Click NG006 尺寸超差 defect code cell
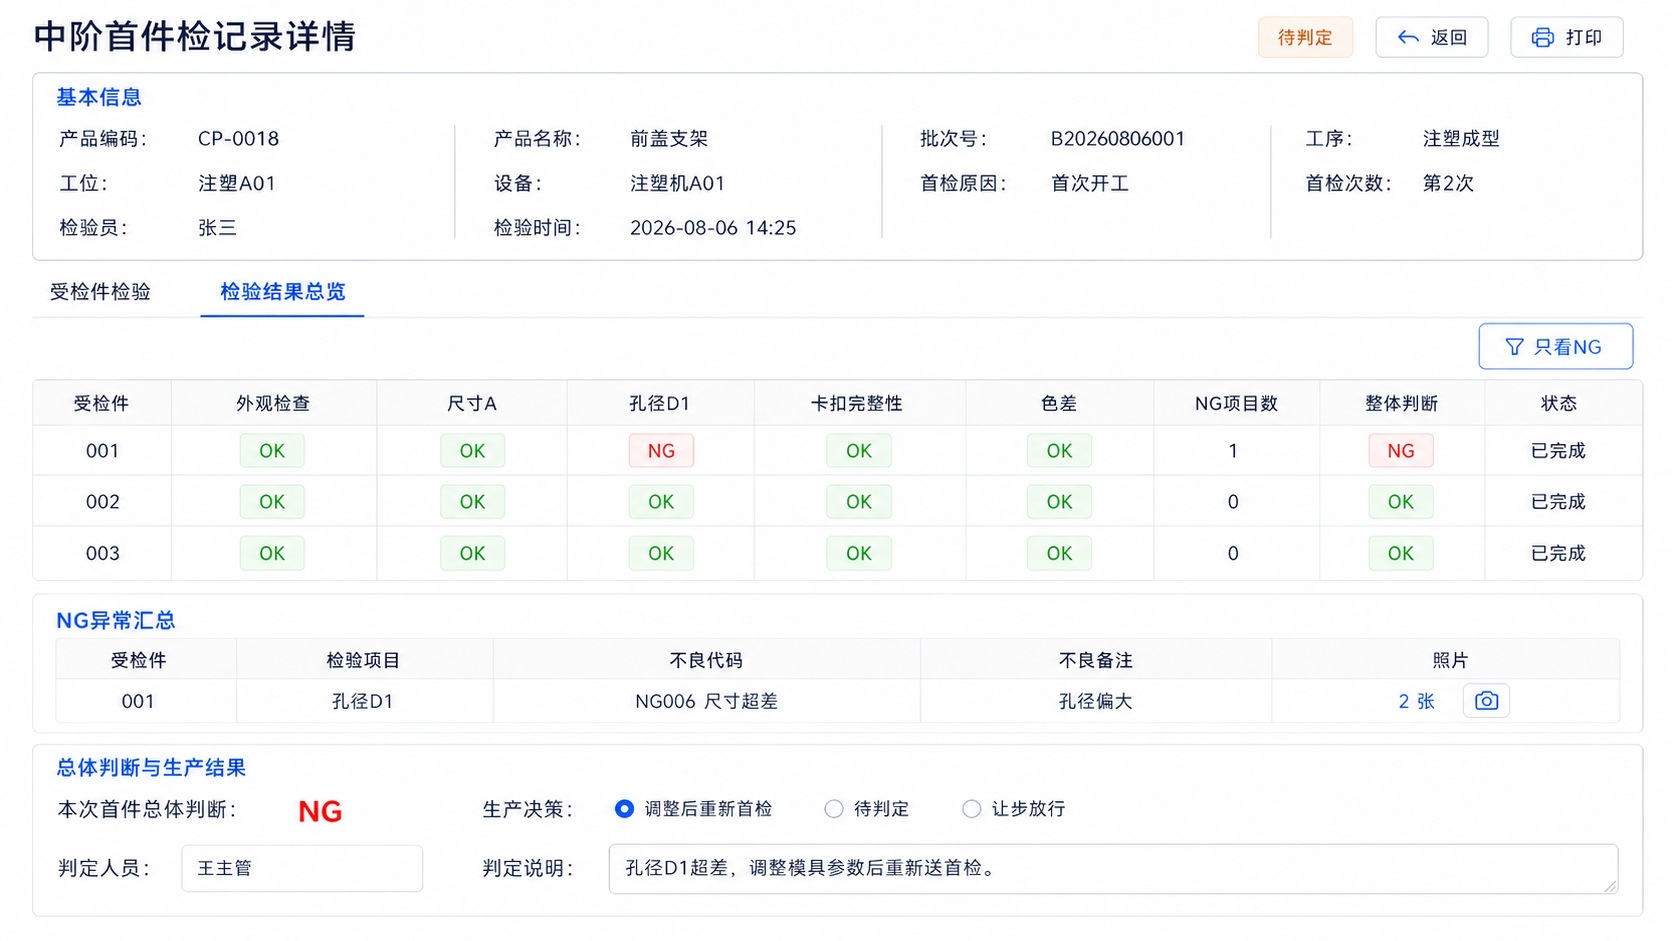 (706, 702)
